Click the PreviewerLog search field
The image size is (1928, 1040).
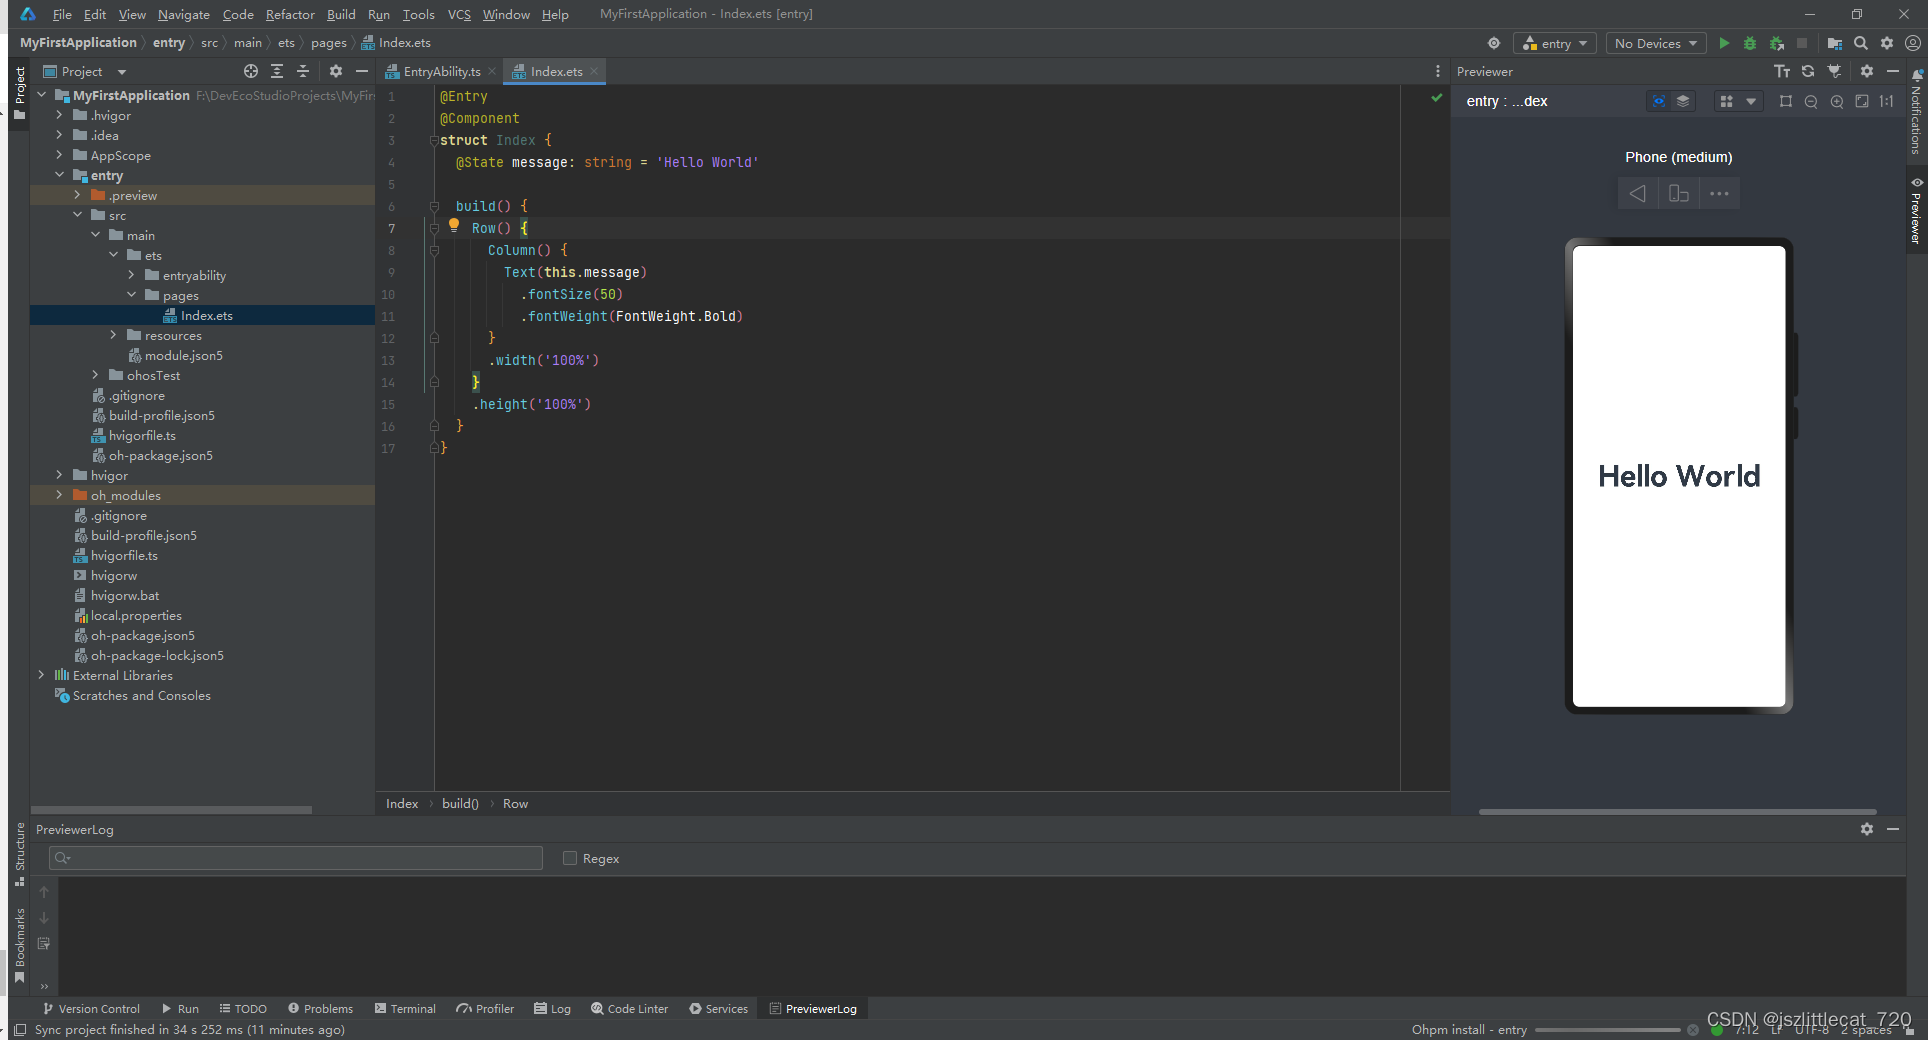pyautogui.click(x=295, y=858)
